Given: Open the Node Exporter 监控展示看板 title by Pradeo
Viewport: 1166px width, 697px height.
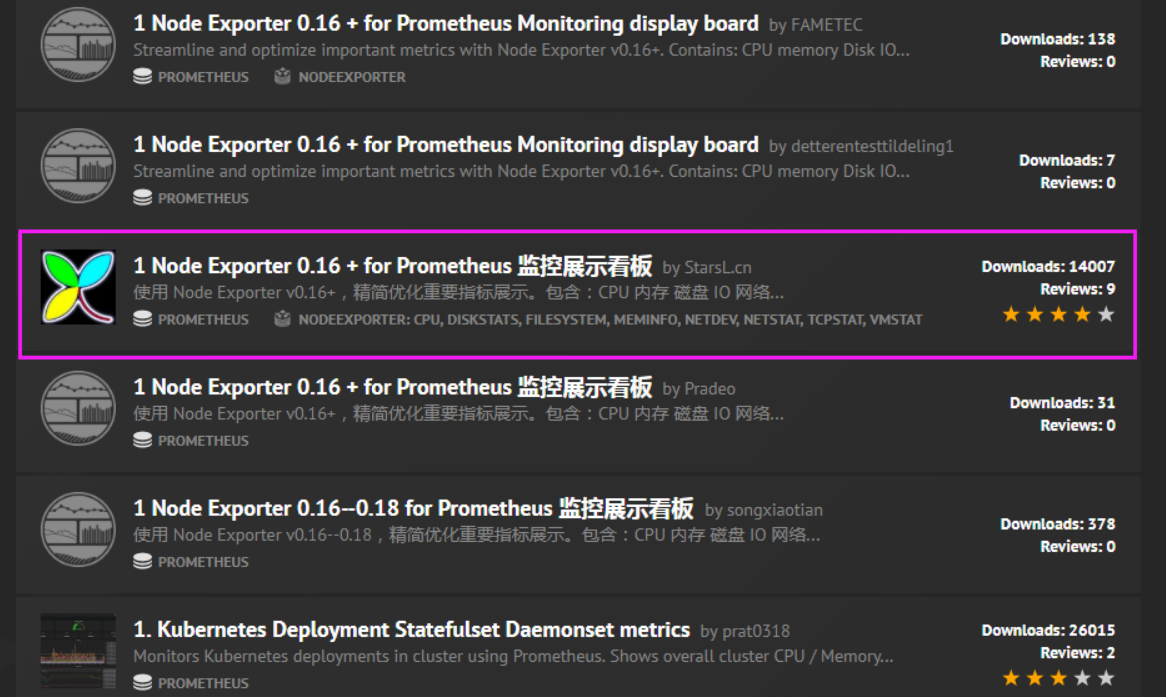Looking at the screenshot, I should (x=393, y=387).
